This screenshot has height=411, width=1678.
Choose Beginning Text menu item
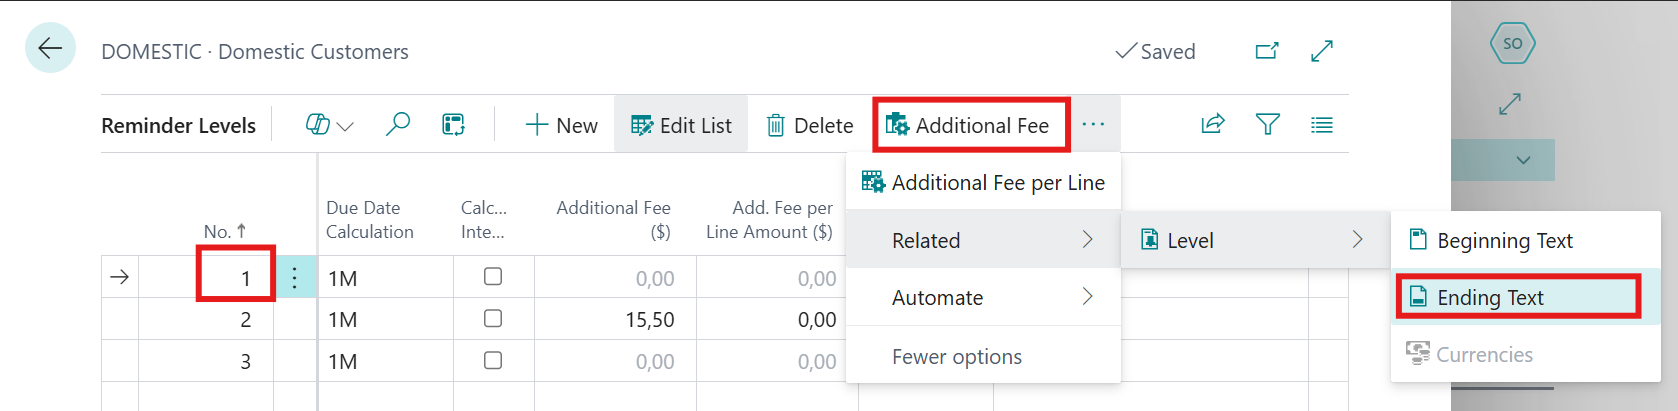pos(1504,240)
